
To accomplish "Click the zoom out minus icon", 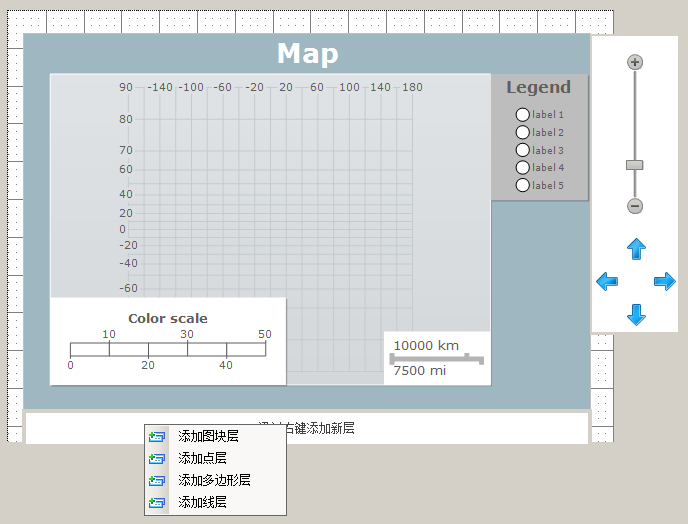I will [x=635, y=206].
